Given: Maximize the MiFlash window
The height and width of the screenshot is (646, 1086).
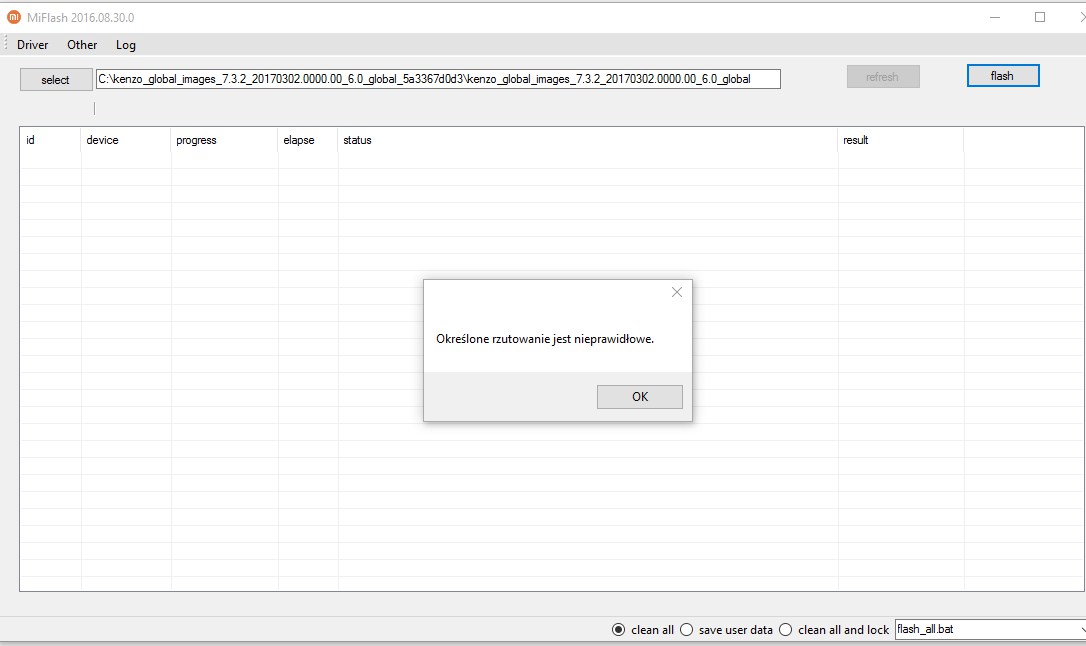Looking at the screenshot, I should coord(1040,17).
